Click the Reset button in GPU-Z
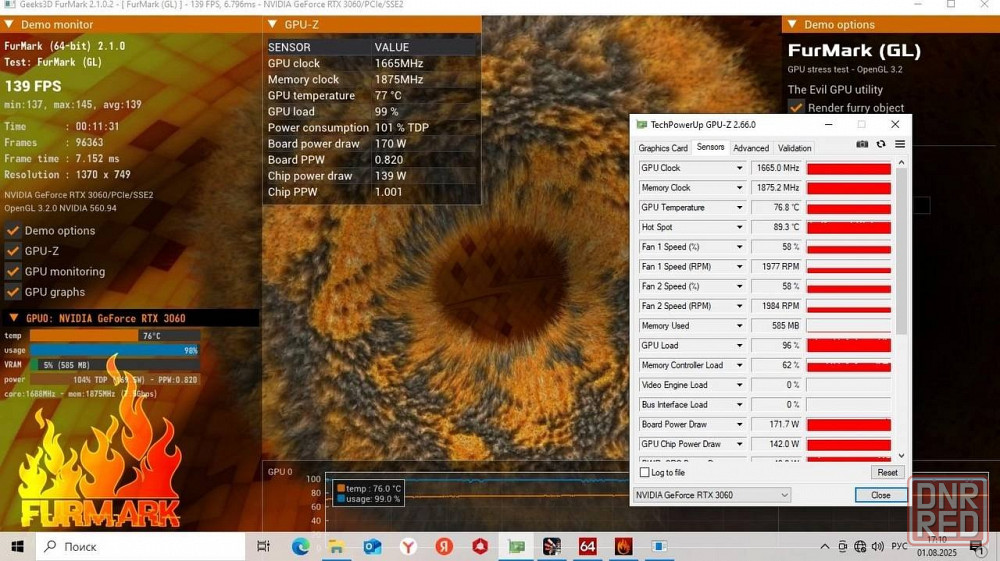The height and width of the screenshot is (561, 1000). (887, 472)
